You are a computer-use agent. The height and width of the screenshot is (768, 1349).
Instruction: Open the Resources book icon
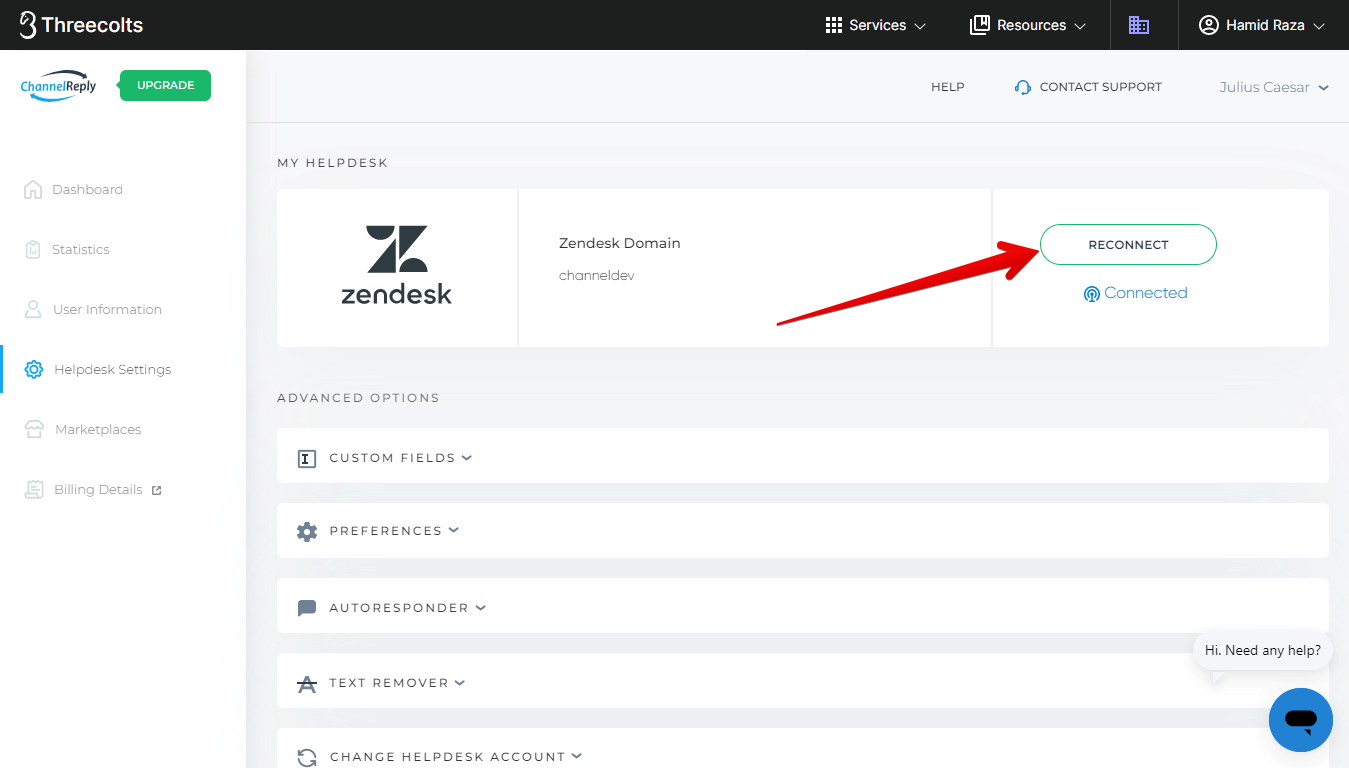980,25
